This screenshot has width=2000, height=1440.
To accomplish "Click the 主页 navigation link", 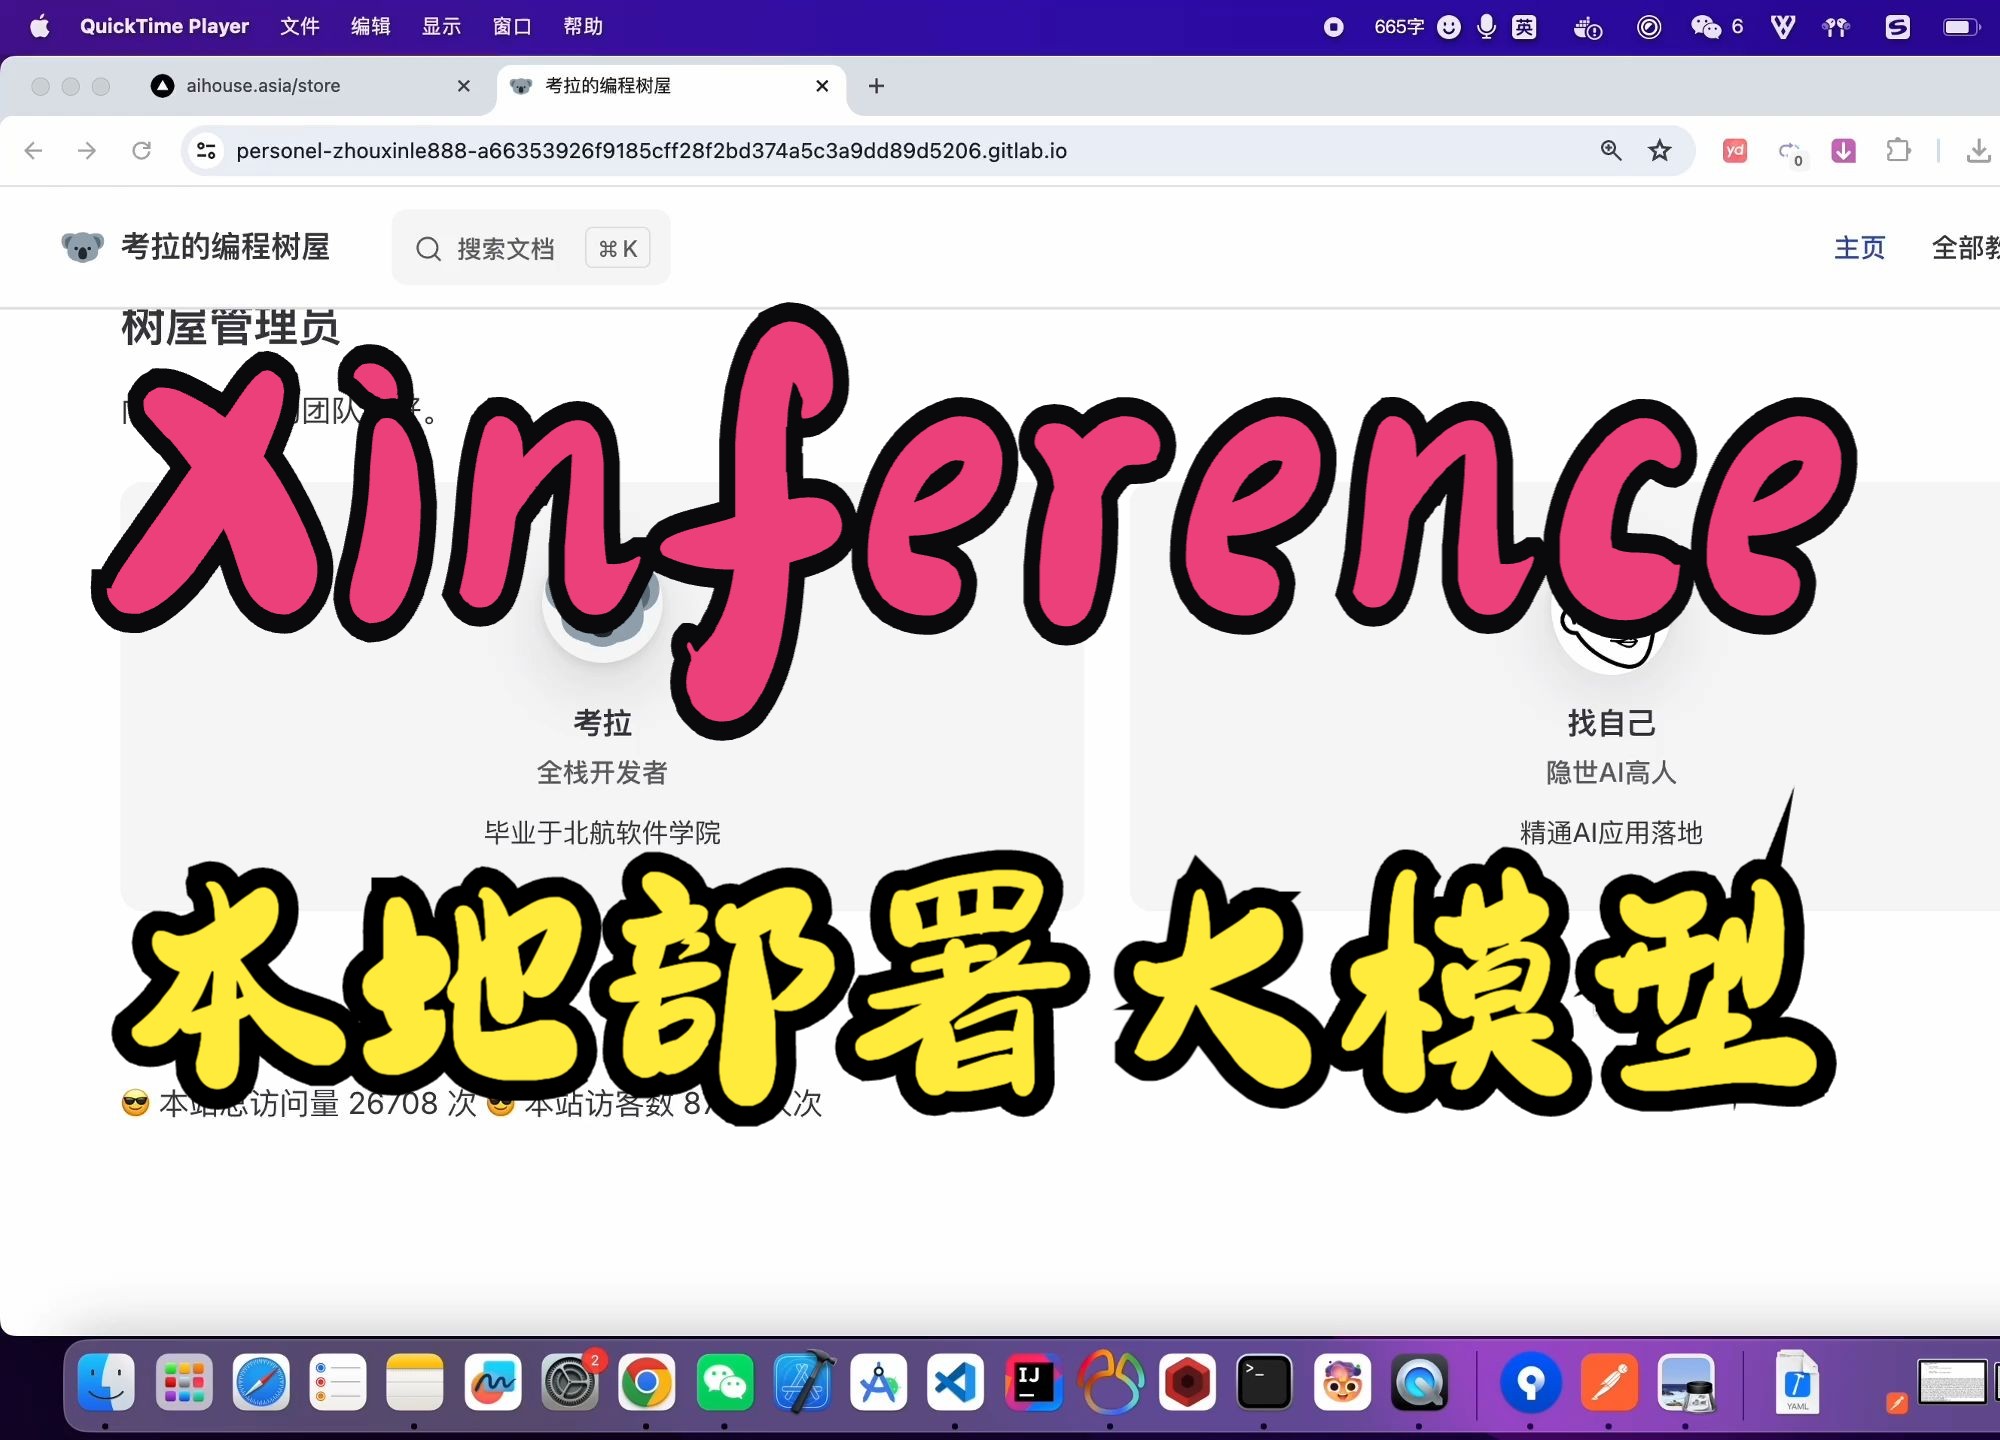I will click(x=1859, y=247).
